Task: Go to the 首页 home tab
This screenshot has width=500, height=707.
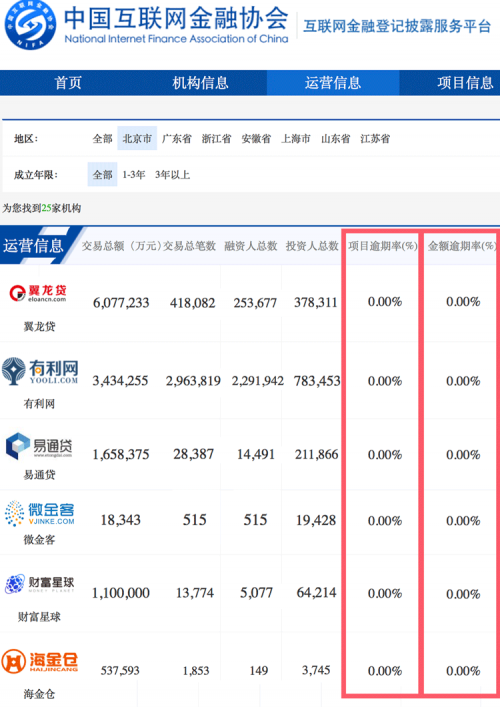Action: [x=68, y=83]
